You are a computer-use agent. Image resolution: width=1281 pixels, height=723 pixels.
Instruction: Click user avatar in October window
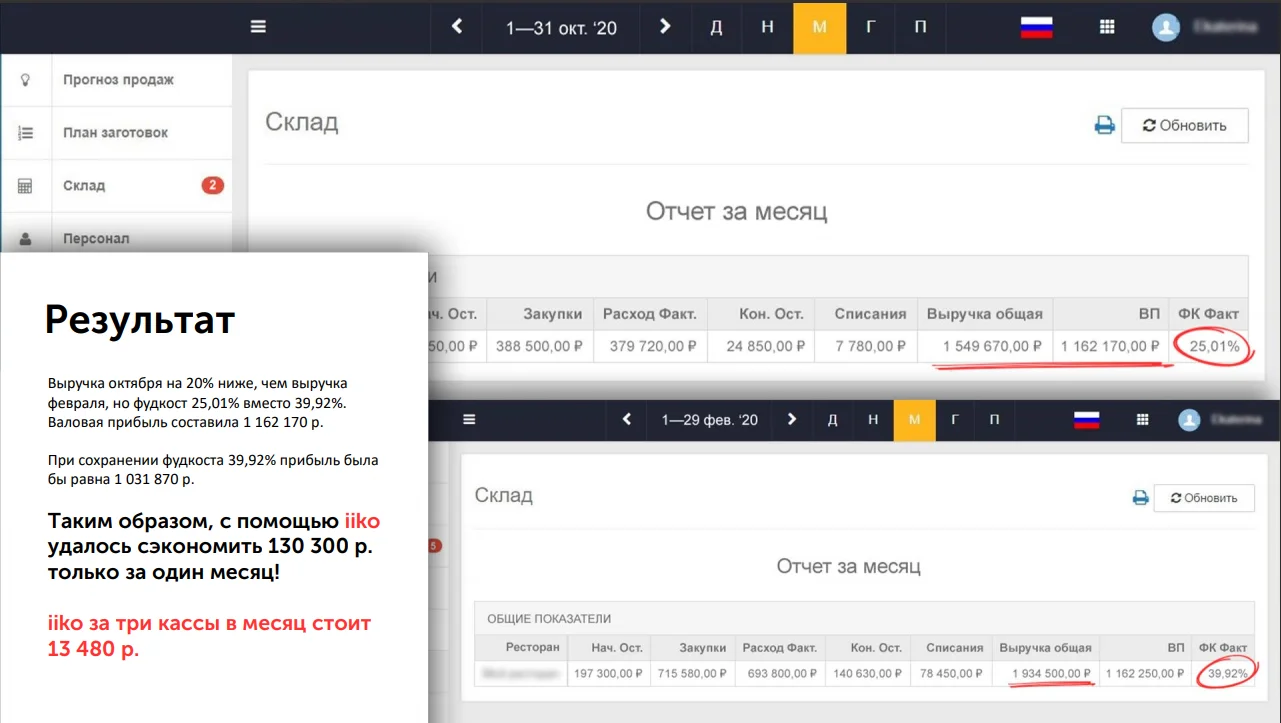(x=1165, y=28)
